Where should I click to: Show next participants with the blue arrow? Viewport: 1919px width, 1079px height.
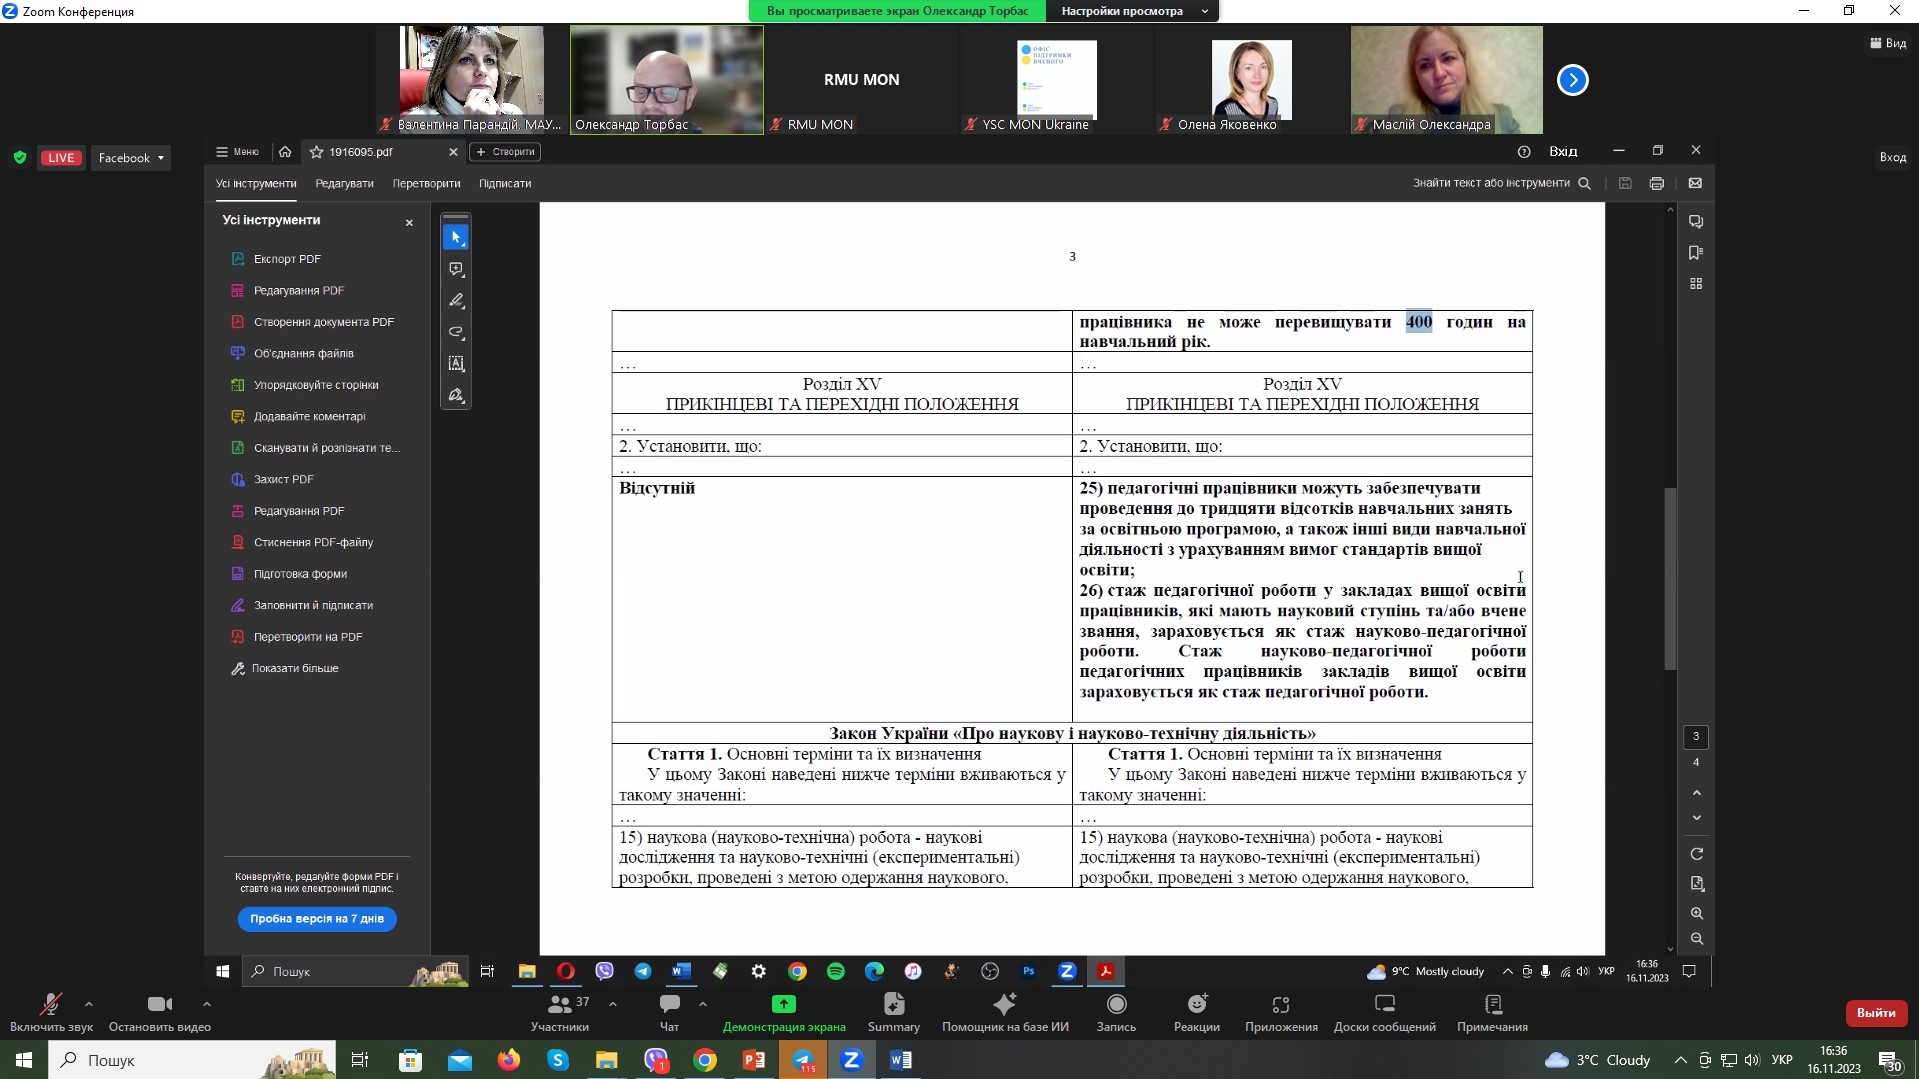tap(1572, 80)
